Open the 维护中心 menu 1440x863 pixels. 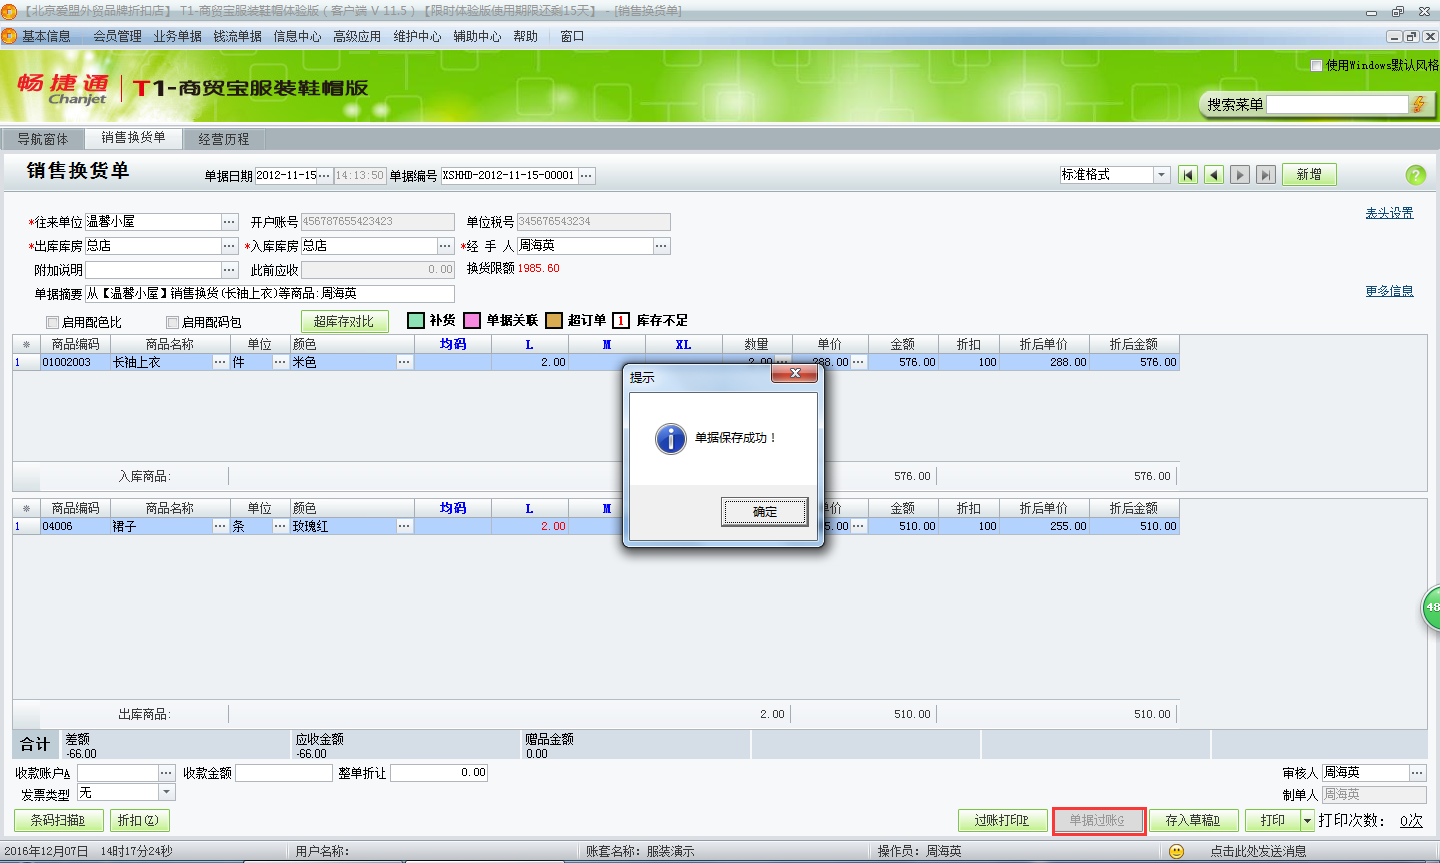(x=417, y=36)
